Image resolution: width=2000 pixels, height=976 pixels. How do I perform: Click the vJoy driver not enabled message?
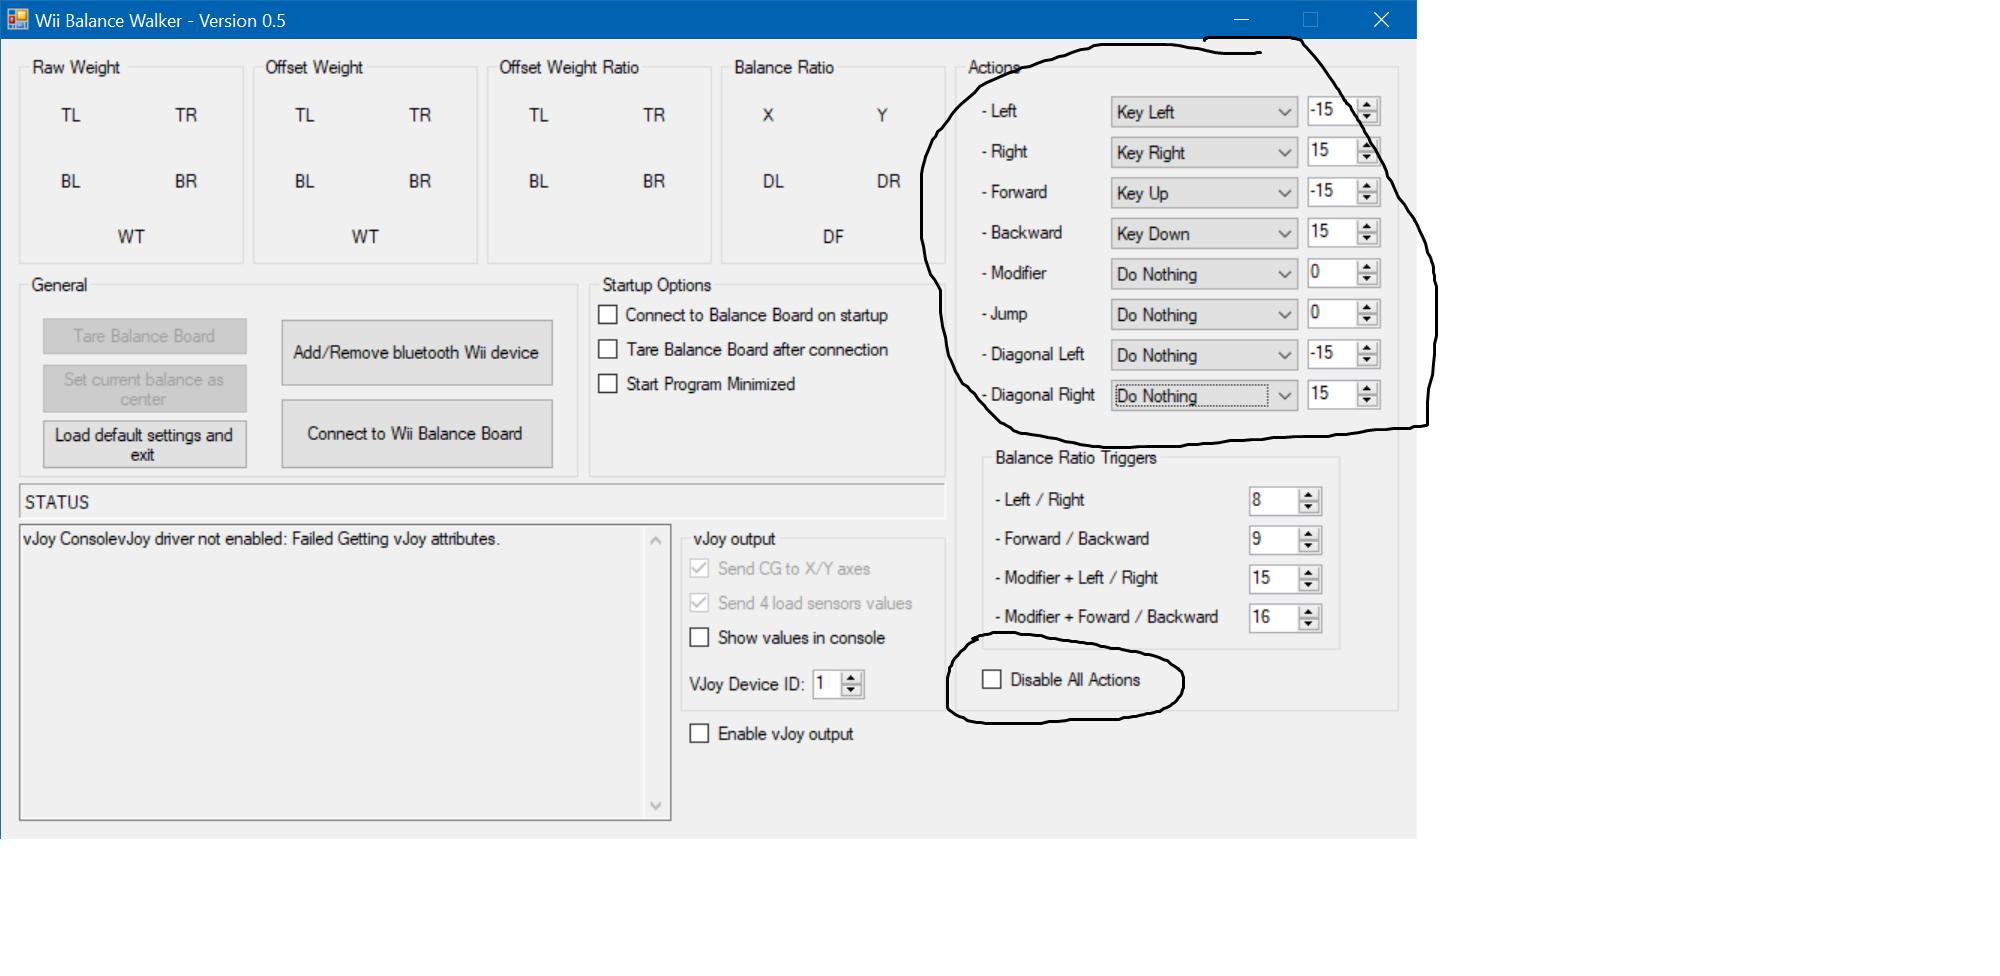click(261, 539)
